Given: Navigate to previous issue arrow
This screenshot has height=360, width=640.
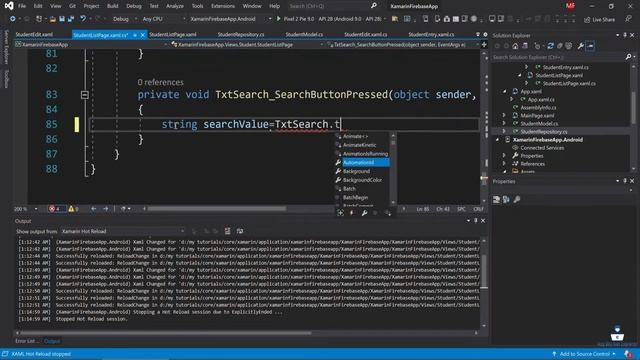Looking at the screenshot, I should 93,209.
